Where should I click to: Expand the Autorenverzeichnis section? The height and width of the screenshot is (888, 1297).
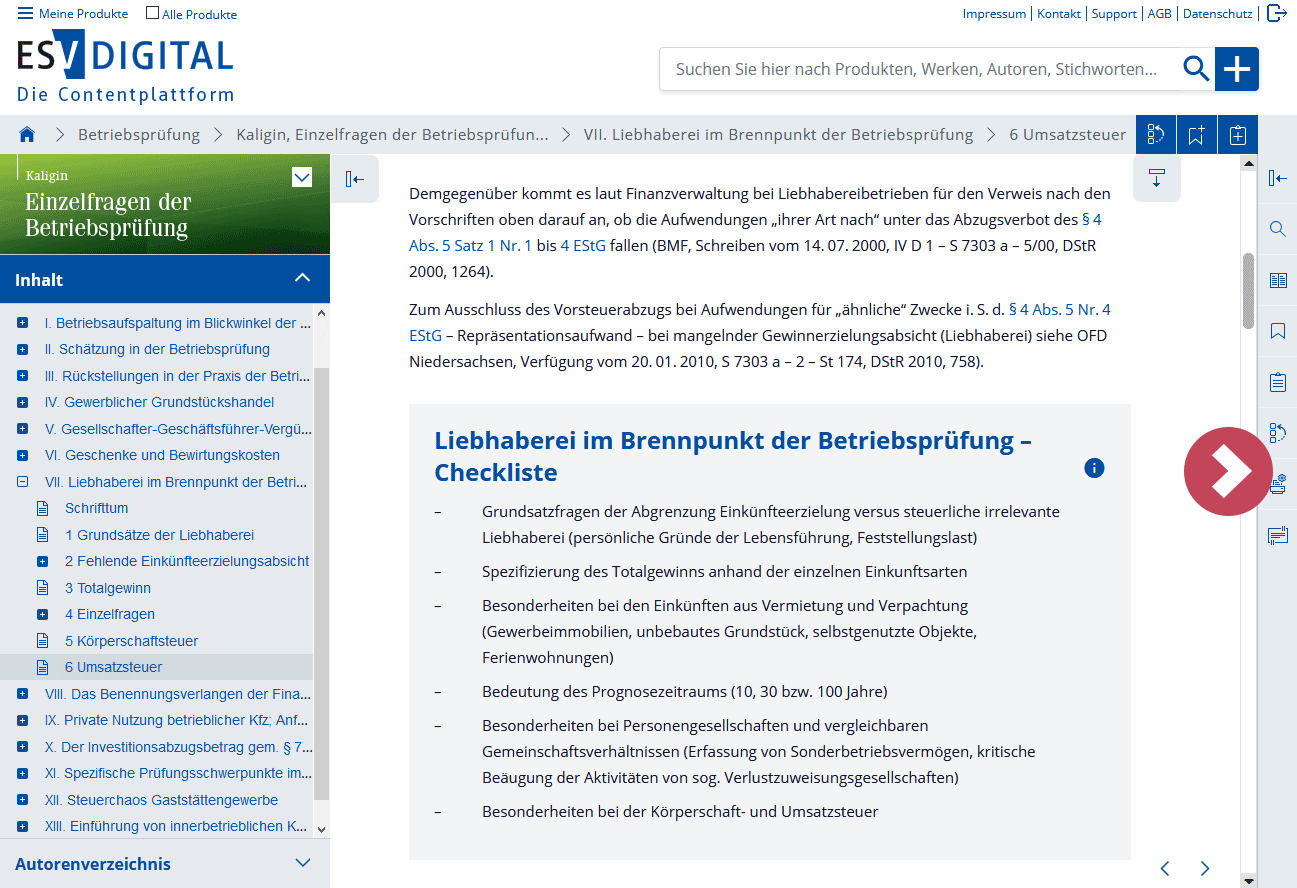tap(303, 863)
